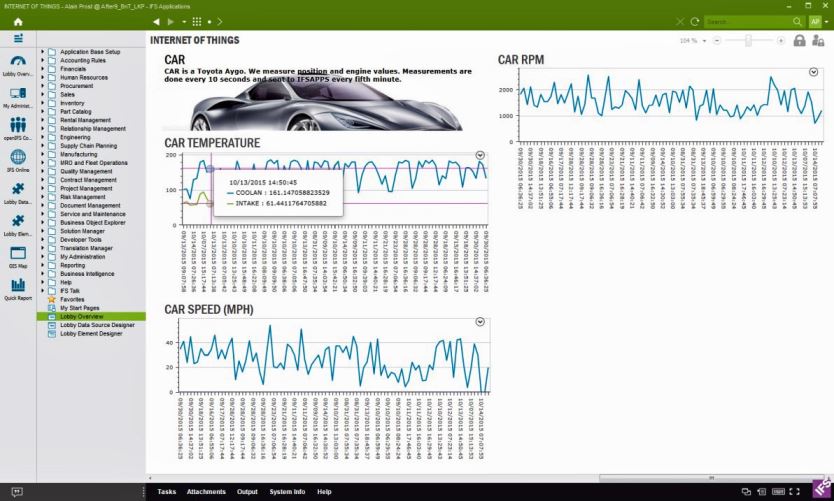Click the horizontal scrollbar thumb at bottom
Screen dimensions: 834x501
711,478
